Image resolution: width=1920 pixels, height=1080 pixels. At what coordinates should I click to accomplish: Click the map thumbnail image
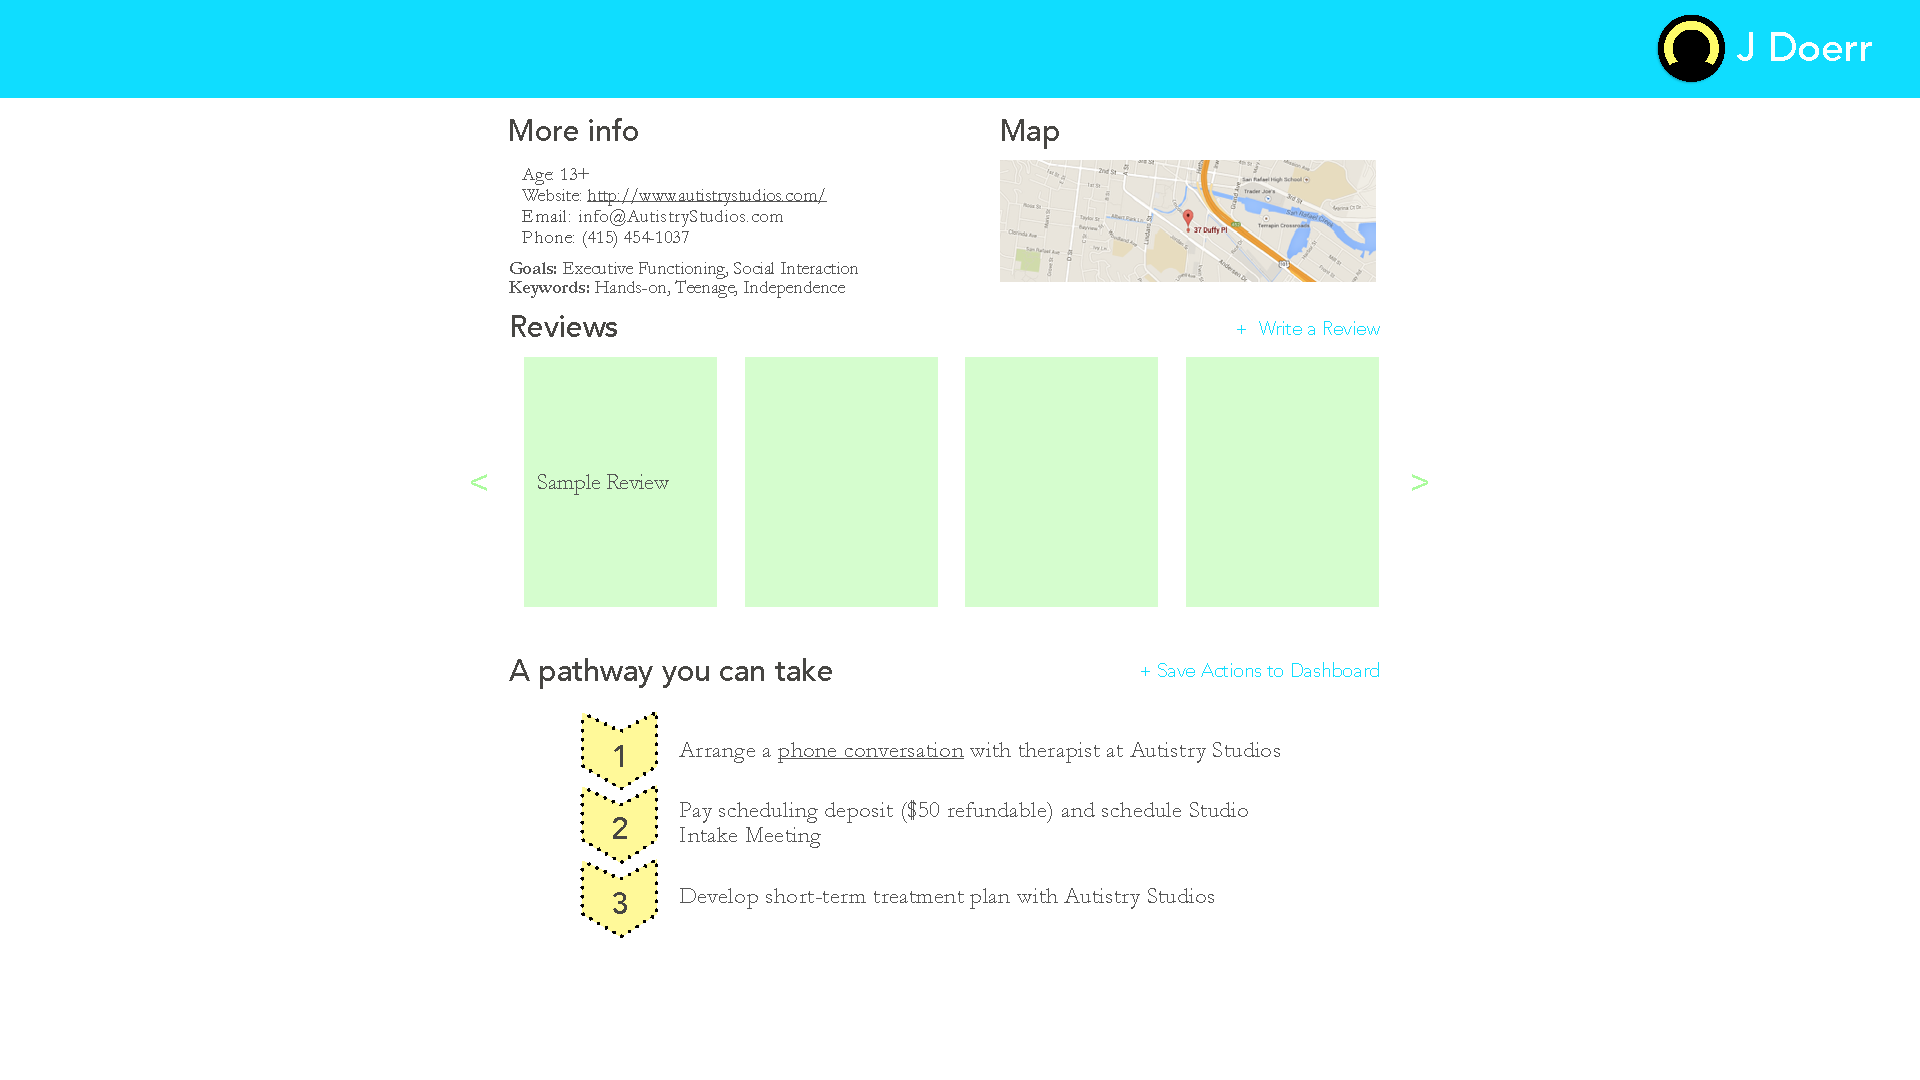pos(1187,220)
